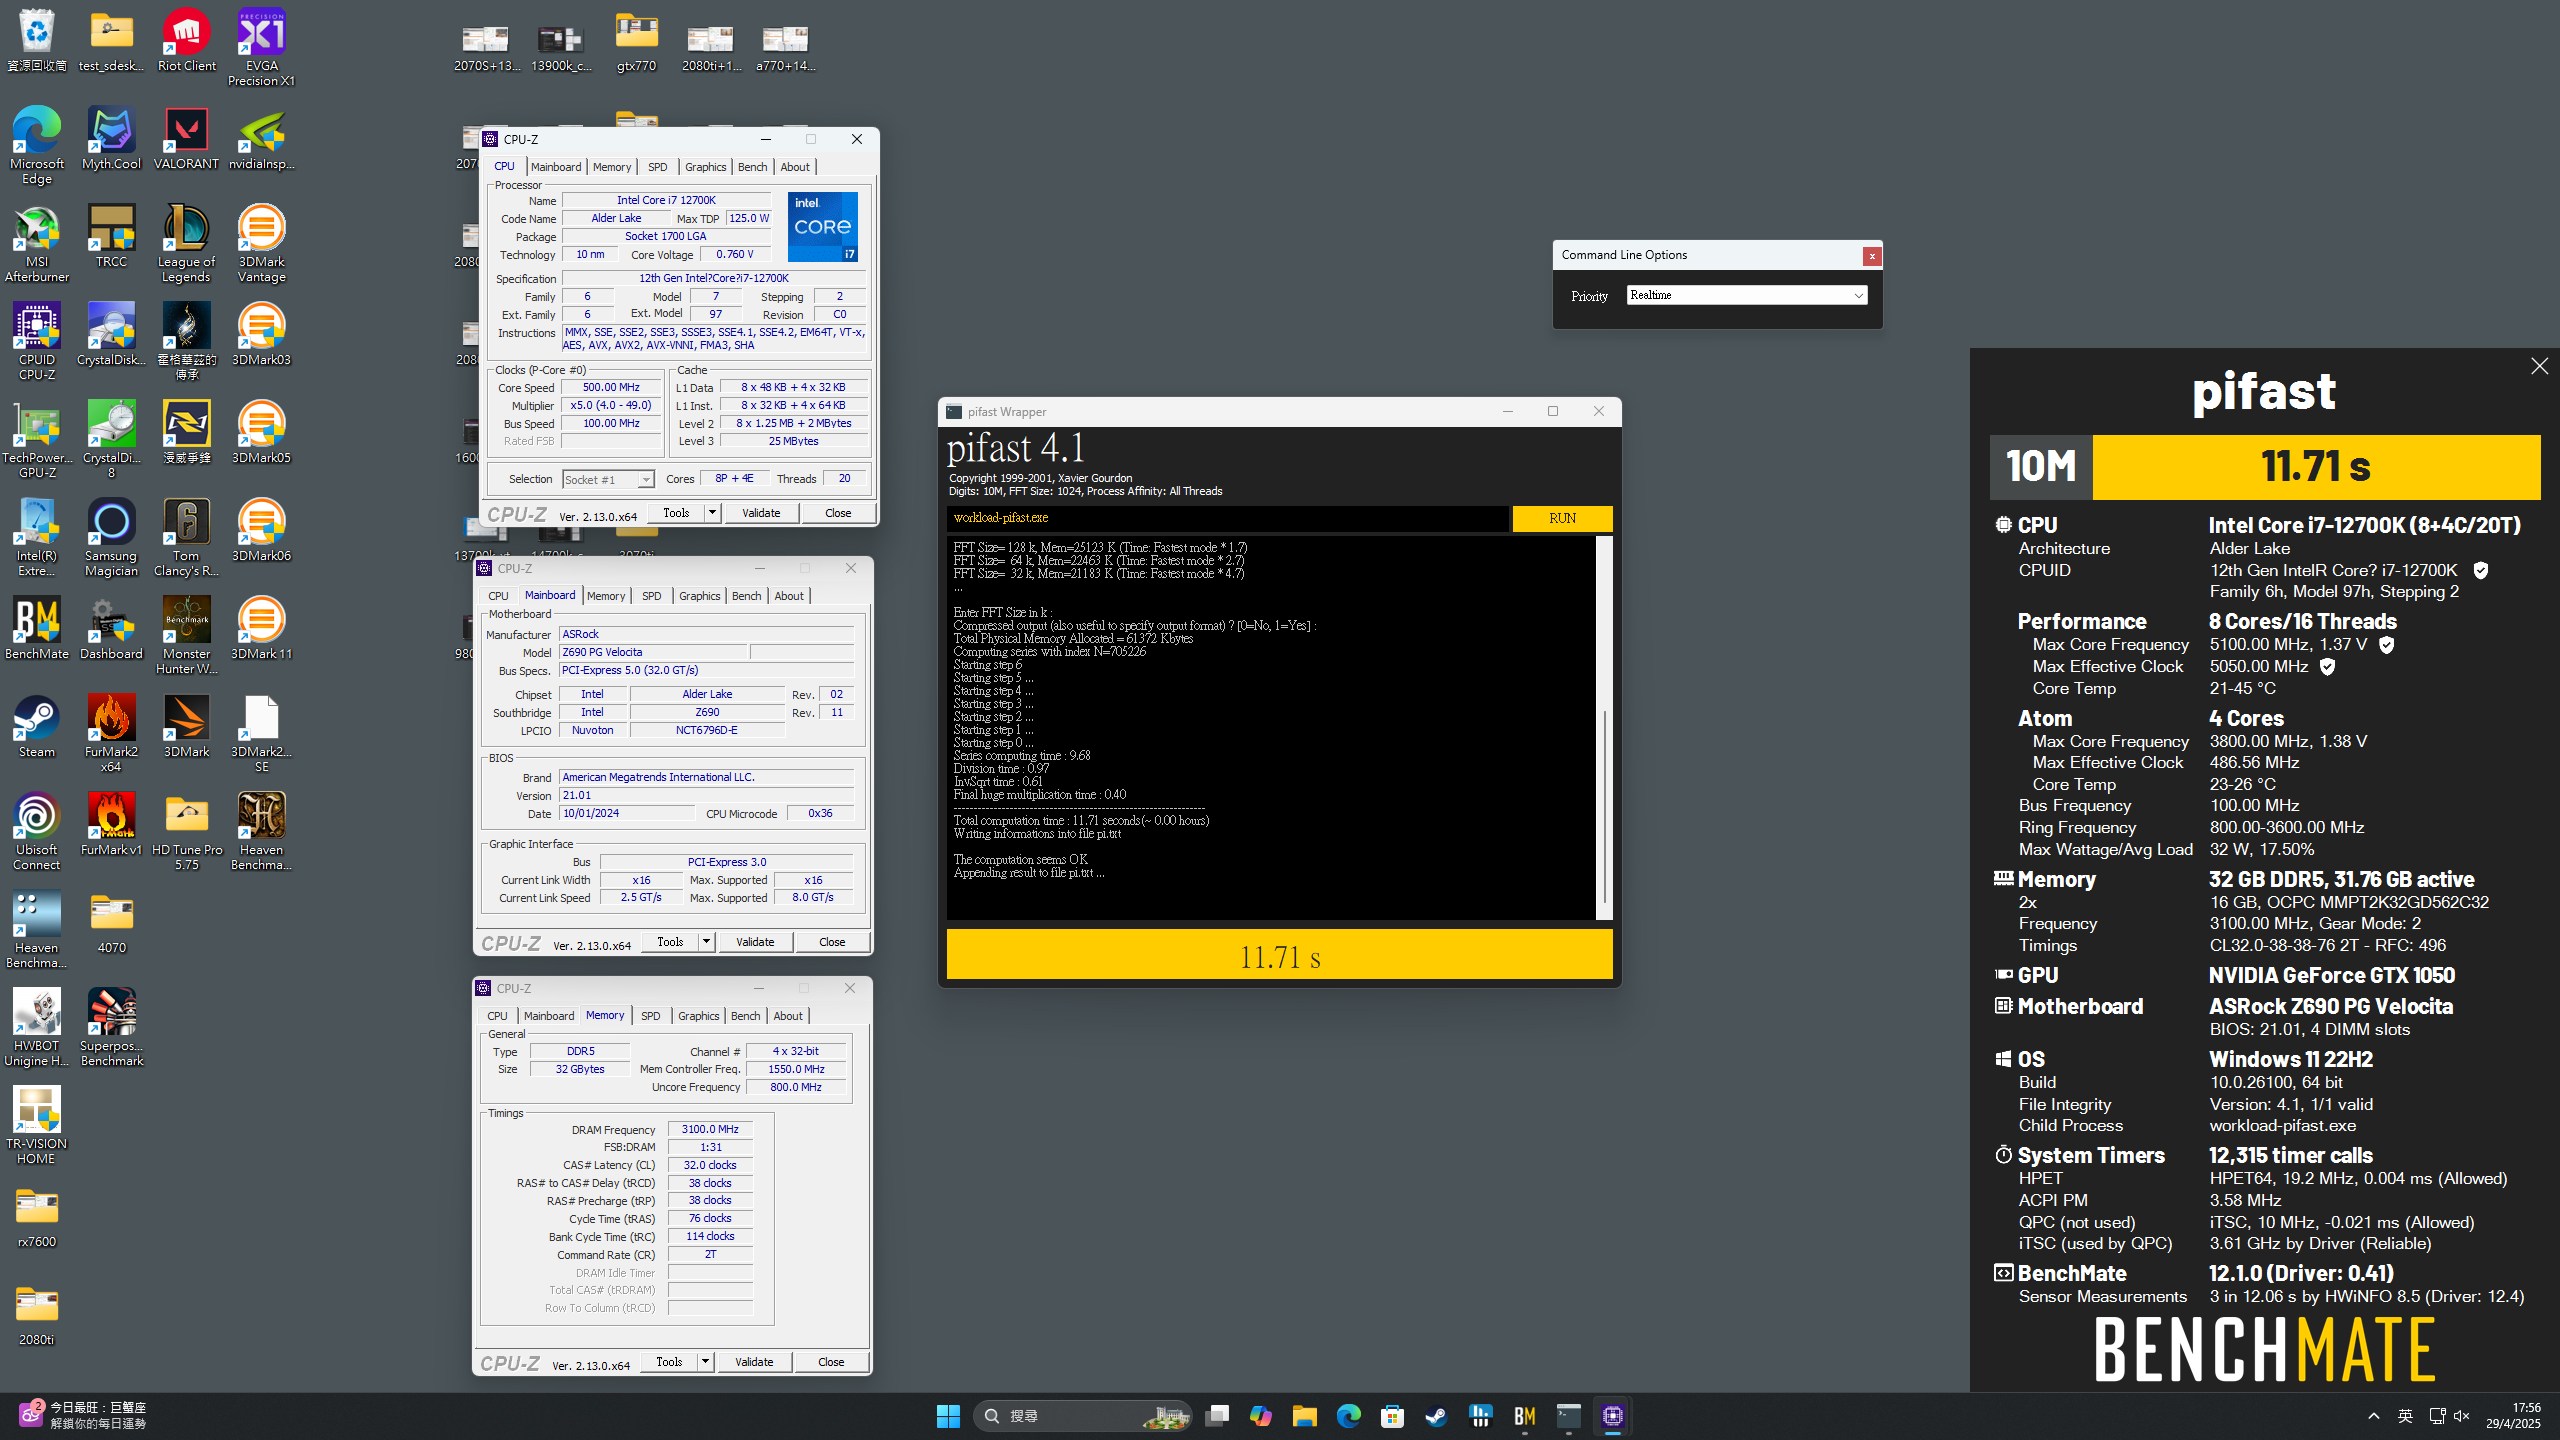Click Validate in top CPU-Z window
Viewport: 2560px width, 1440px height.
[761, 513]
